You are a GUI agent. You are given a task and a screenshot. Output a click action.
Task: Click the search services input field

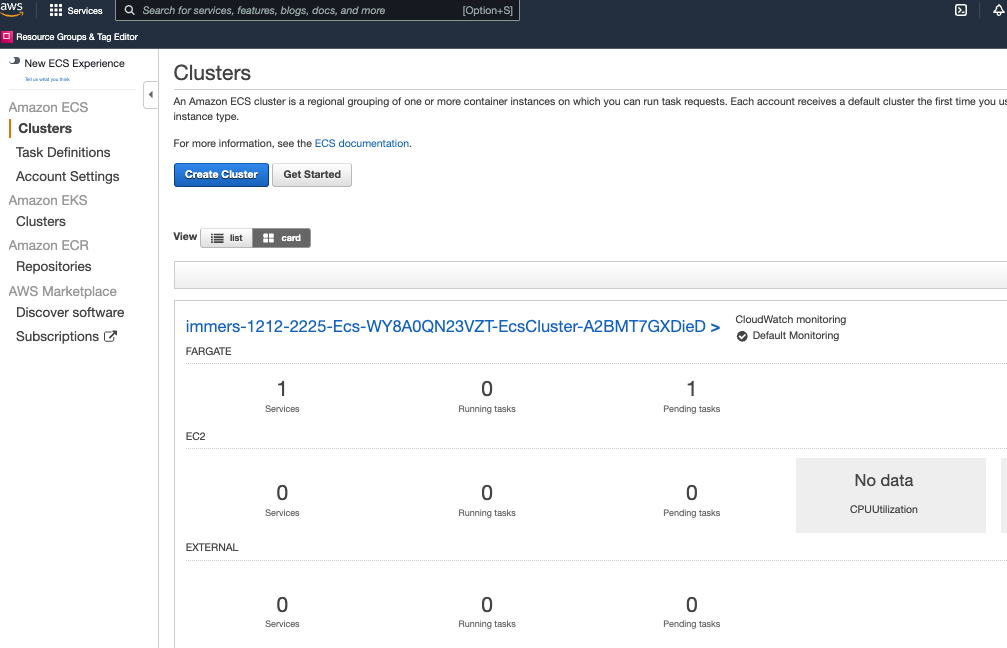(317, 10)
